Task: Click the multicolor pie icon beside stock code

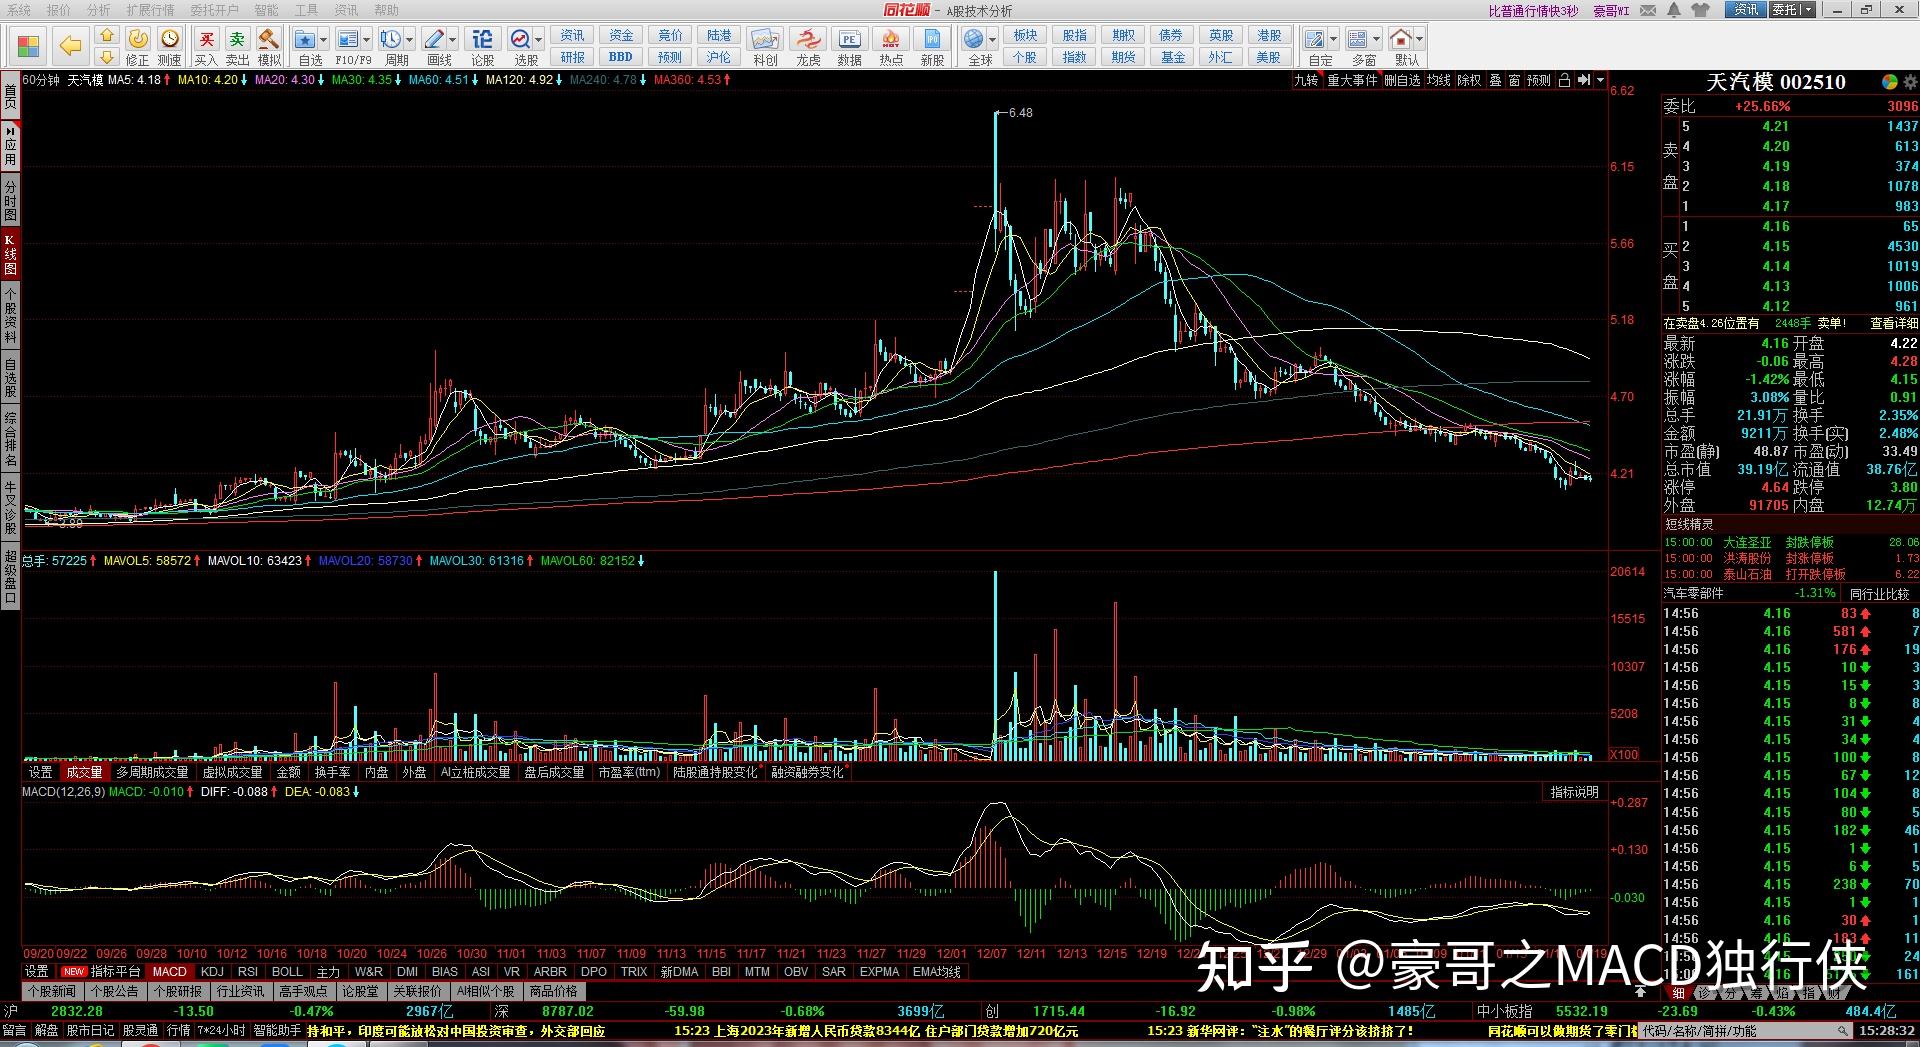Action: (1889, 82)
